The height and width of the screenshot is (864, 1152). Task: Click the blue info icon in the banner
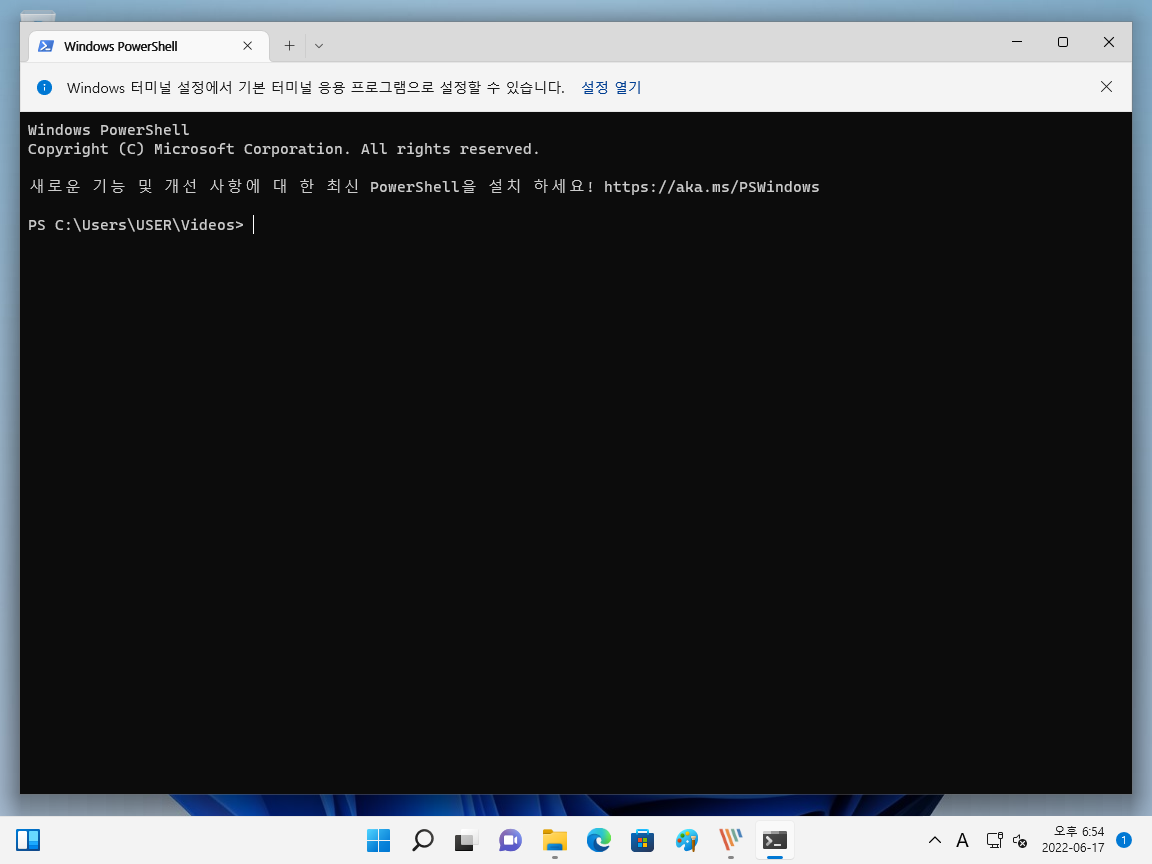coord(44,87)
